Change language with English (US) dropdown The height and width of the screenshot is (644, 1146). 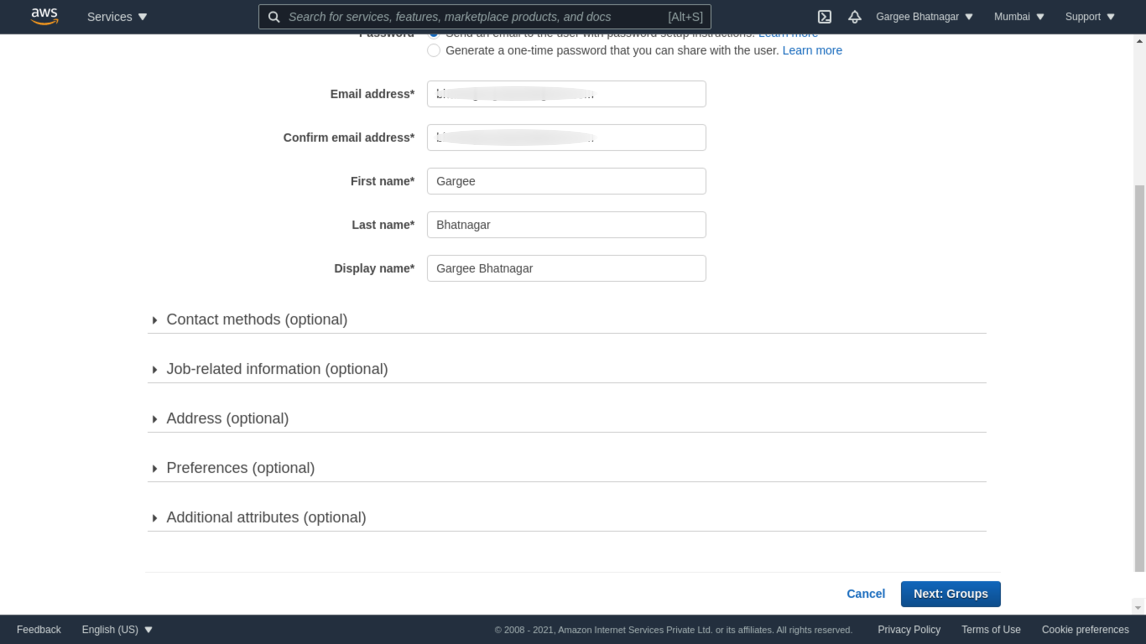pyautogui.click(x=117, y=630)
